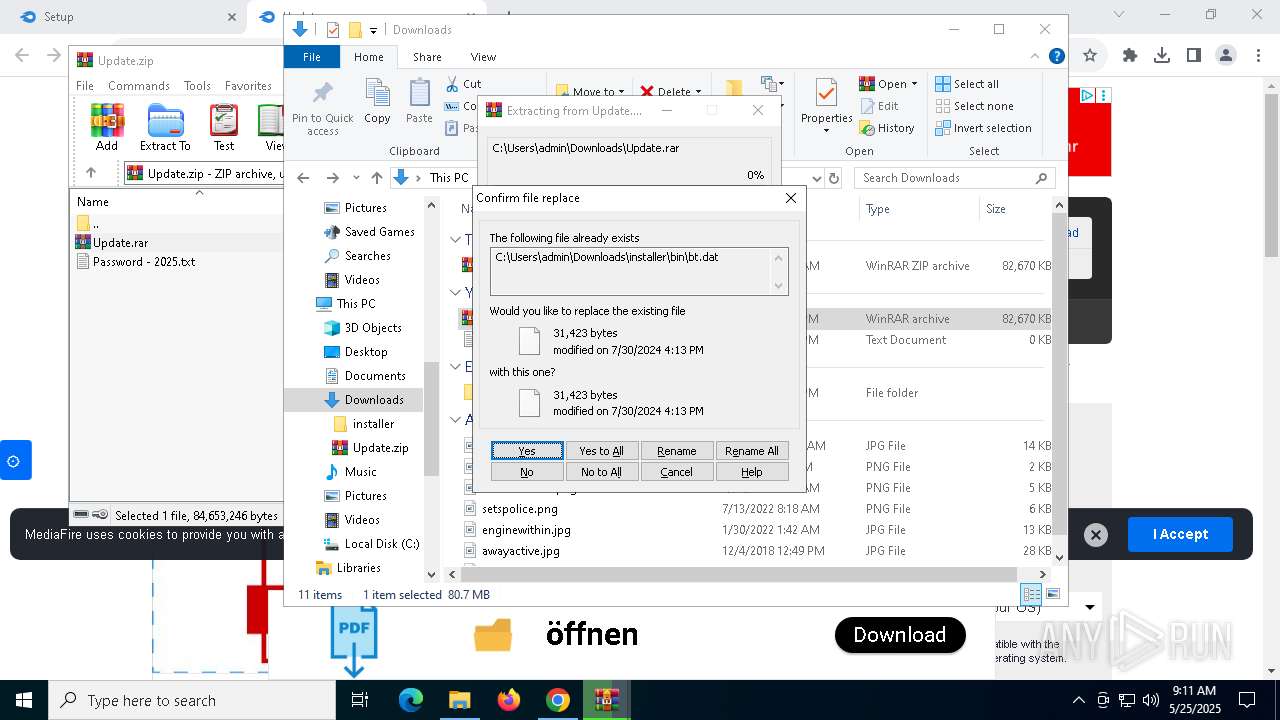The width and height of the screenshot is (1280, 720).
Task: Open recent locations dropdown in Explorer
Action: point(356,178)
